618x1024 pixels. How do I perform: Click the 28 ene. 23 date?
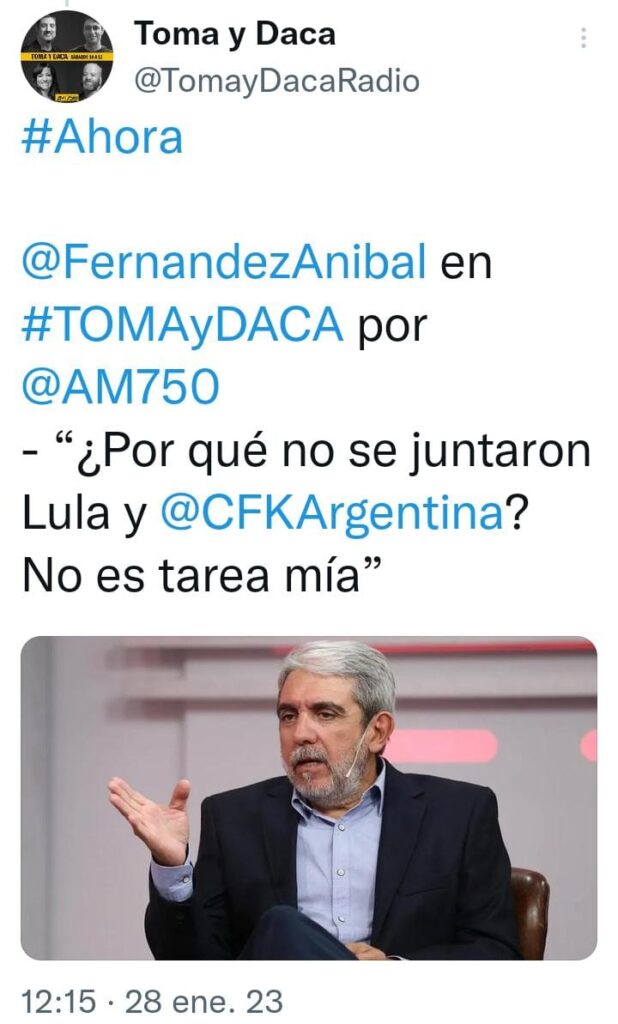click(204, 1001)
